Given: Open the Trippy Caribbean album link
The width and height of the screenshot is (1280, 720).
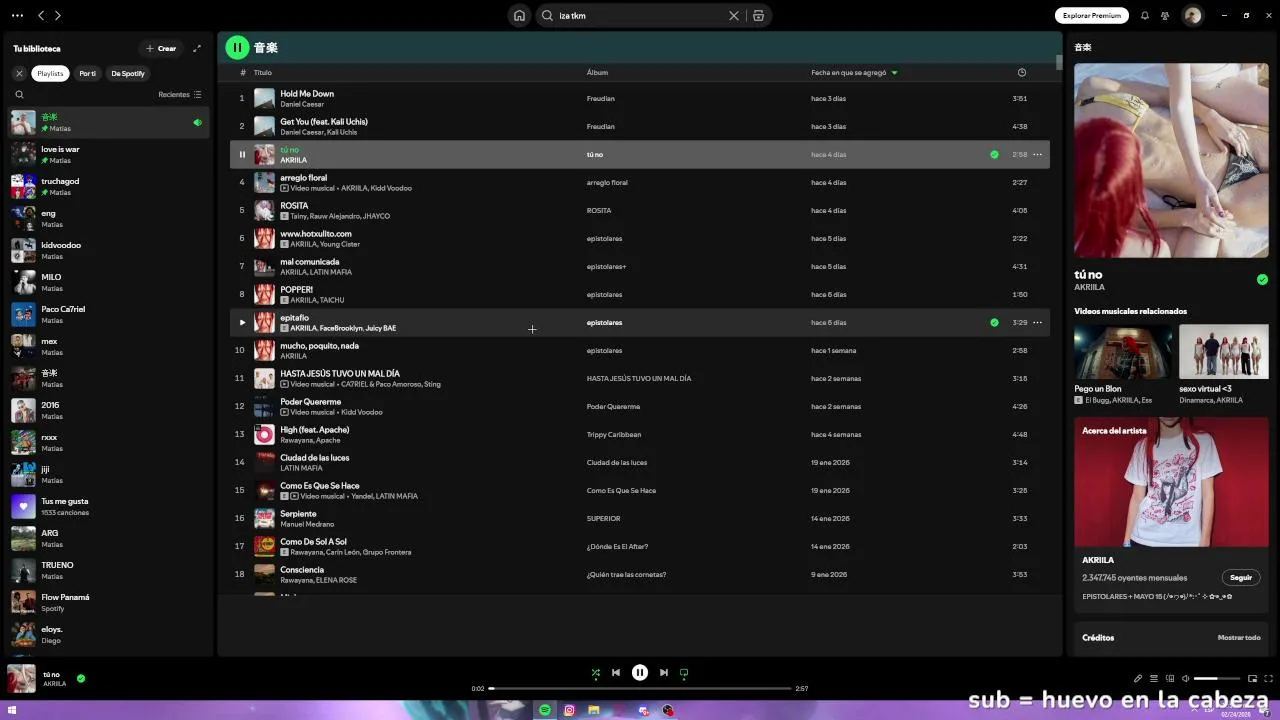Looking at the screenshot, I should coord(614,434).
